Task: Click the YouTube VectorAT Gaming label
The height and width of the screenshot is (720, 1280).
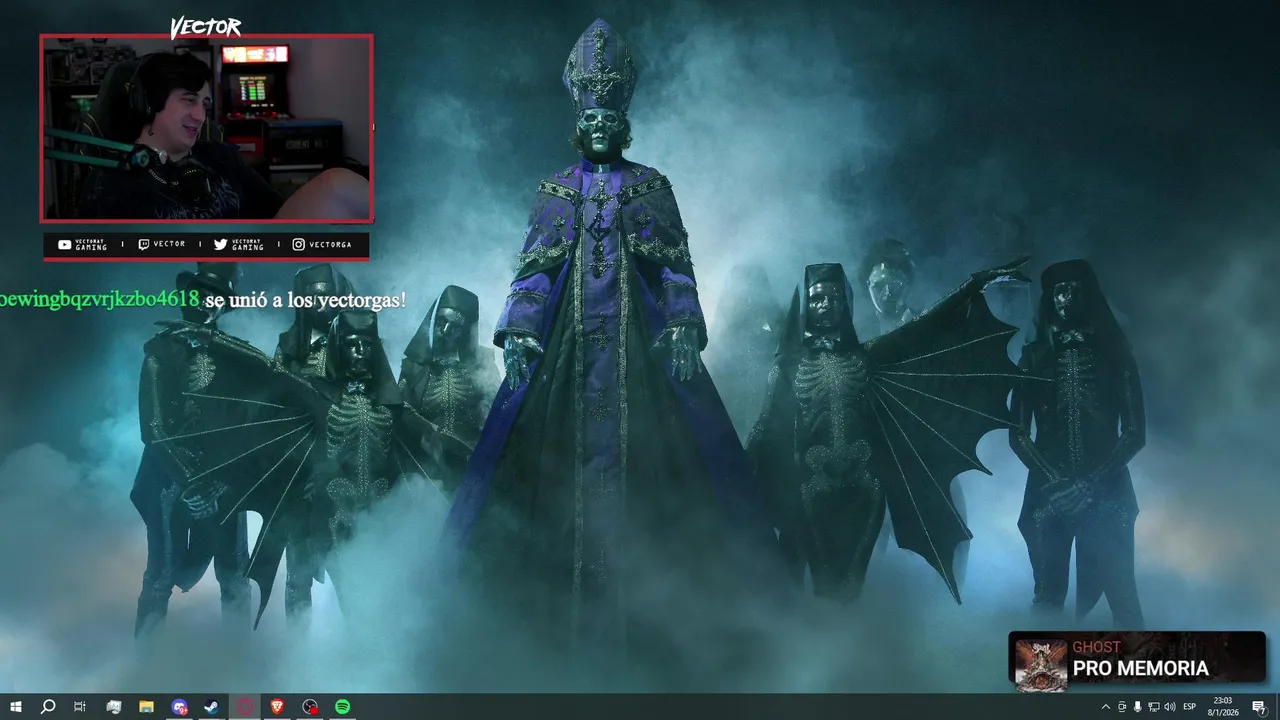Action: (x=83, y=244)
